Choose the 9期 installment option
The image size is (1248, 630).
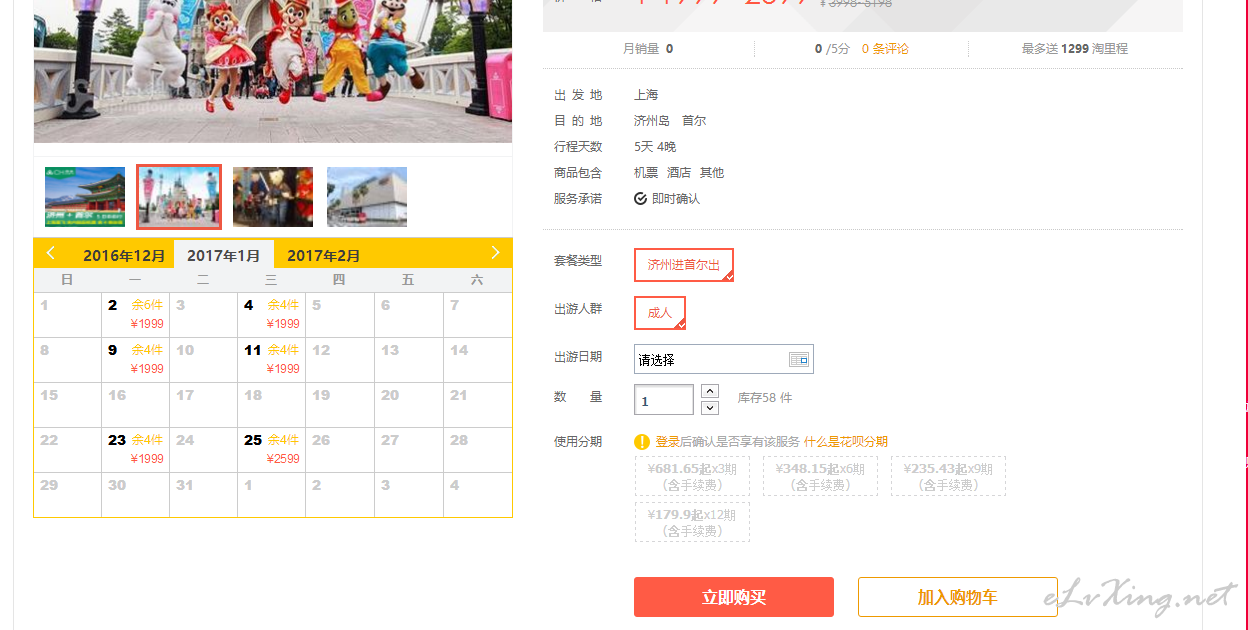click(948, 476)
